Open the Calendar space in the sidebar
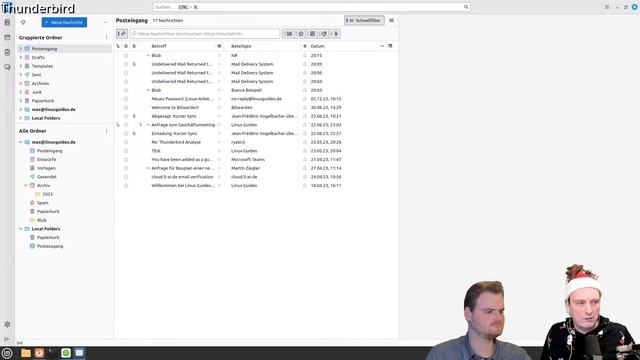640x360 pixels. [x=7, y=38]
